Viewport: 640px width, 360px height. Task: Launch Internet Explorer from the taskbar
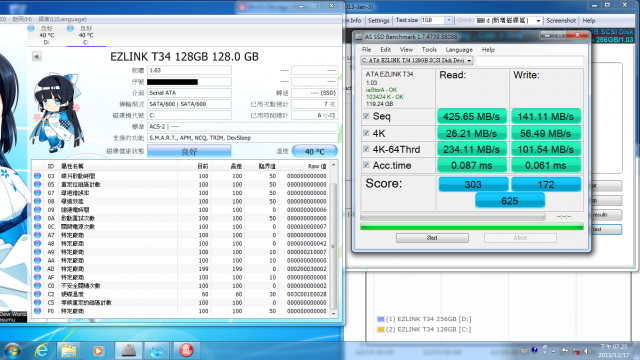[42, 350]
